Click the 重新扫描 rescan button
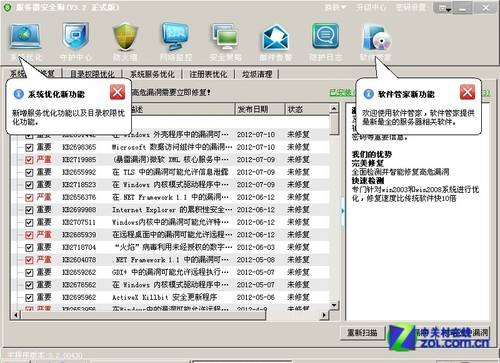 (362, 332)
